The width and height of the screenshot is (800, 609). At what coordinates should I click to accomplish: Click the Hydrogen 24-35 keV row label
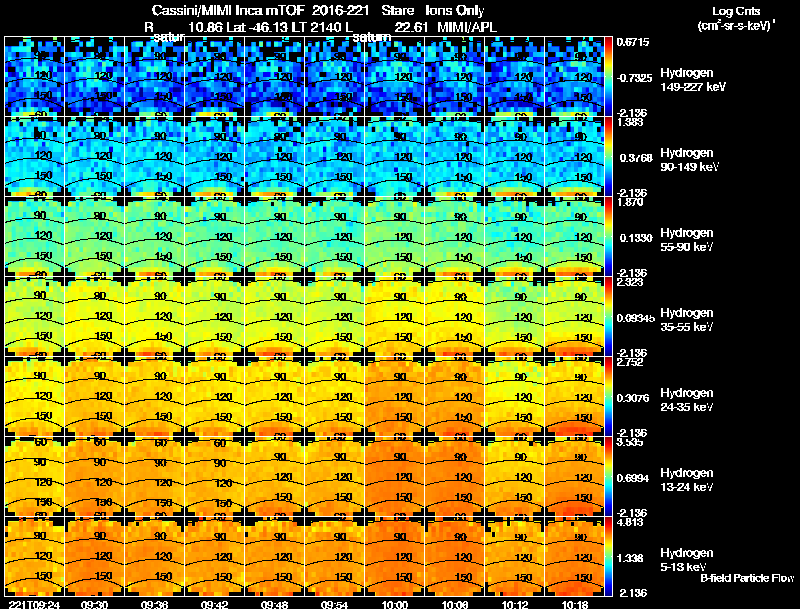[x=687, y=400]
